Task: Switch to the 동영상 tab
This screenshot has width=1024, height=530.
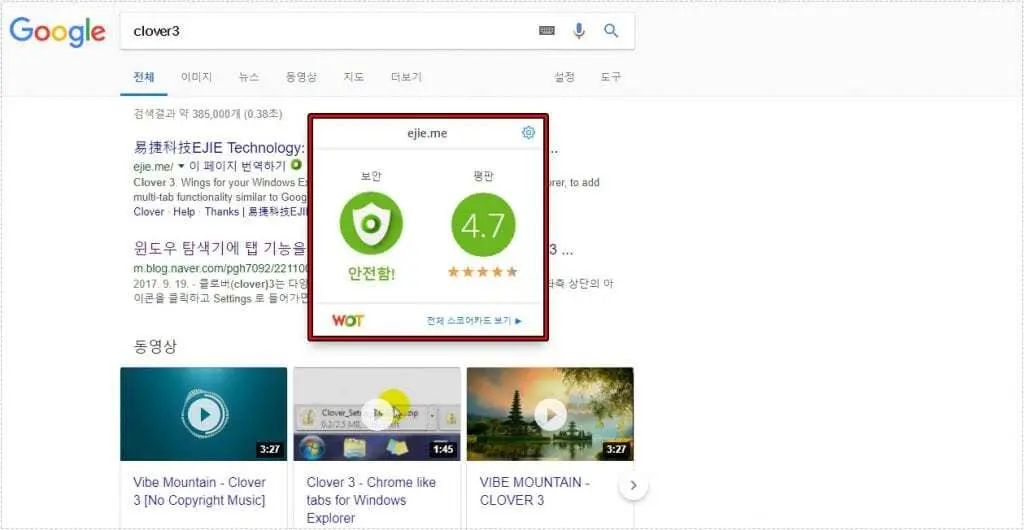Action: click(x=301, y=77)
